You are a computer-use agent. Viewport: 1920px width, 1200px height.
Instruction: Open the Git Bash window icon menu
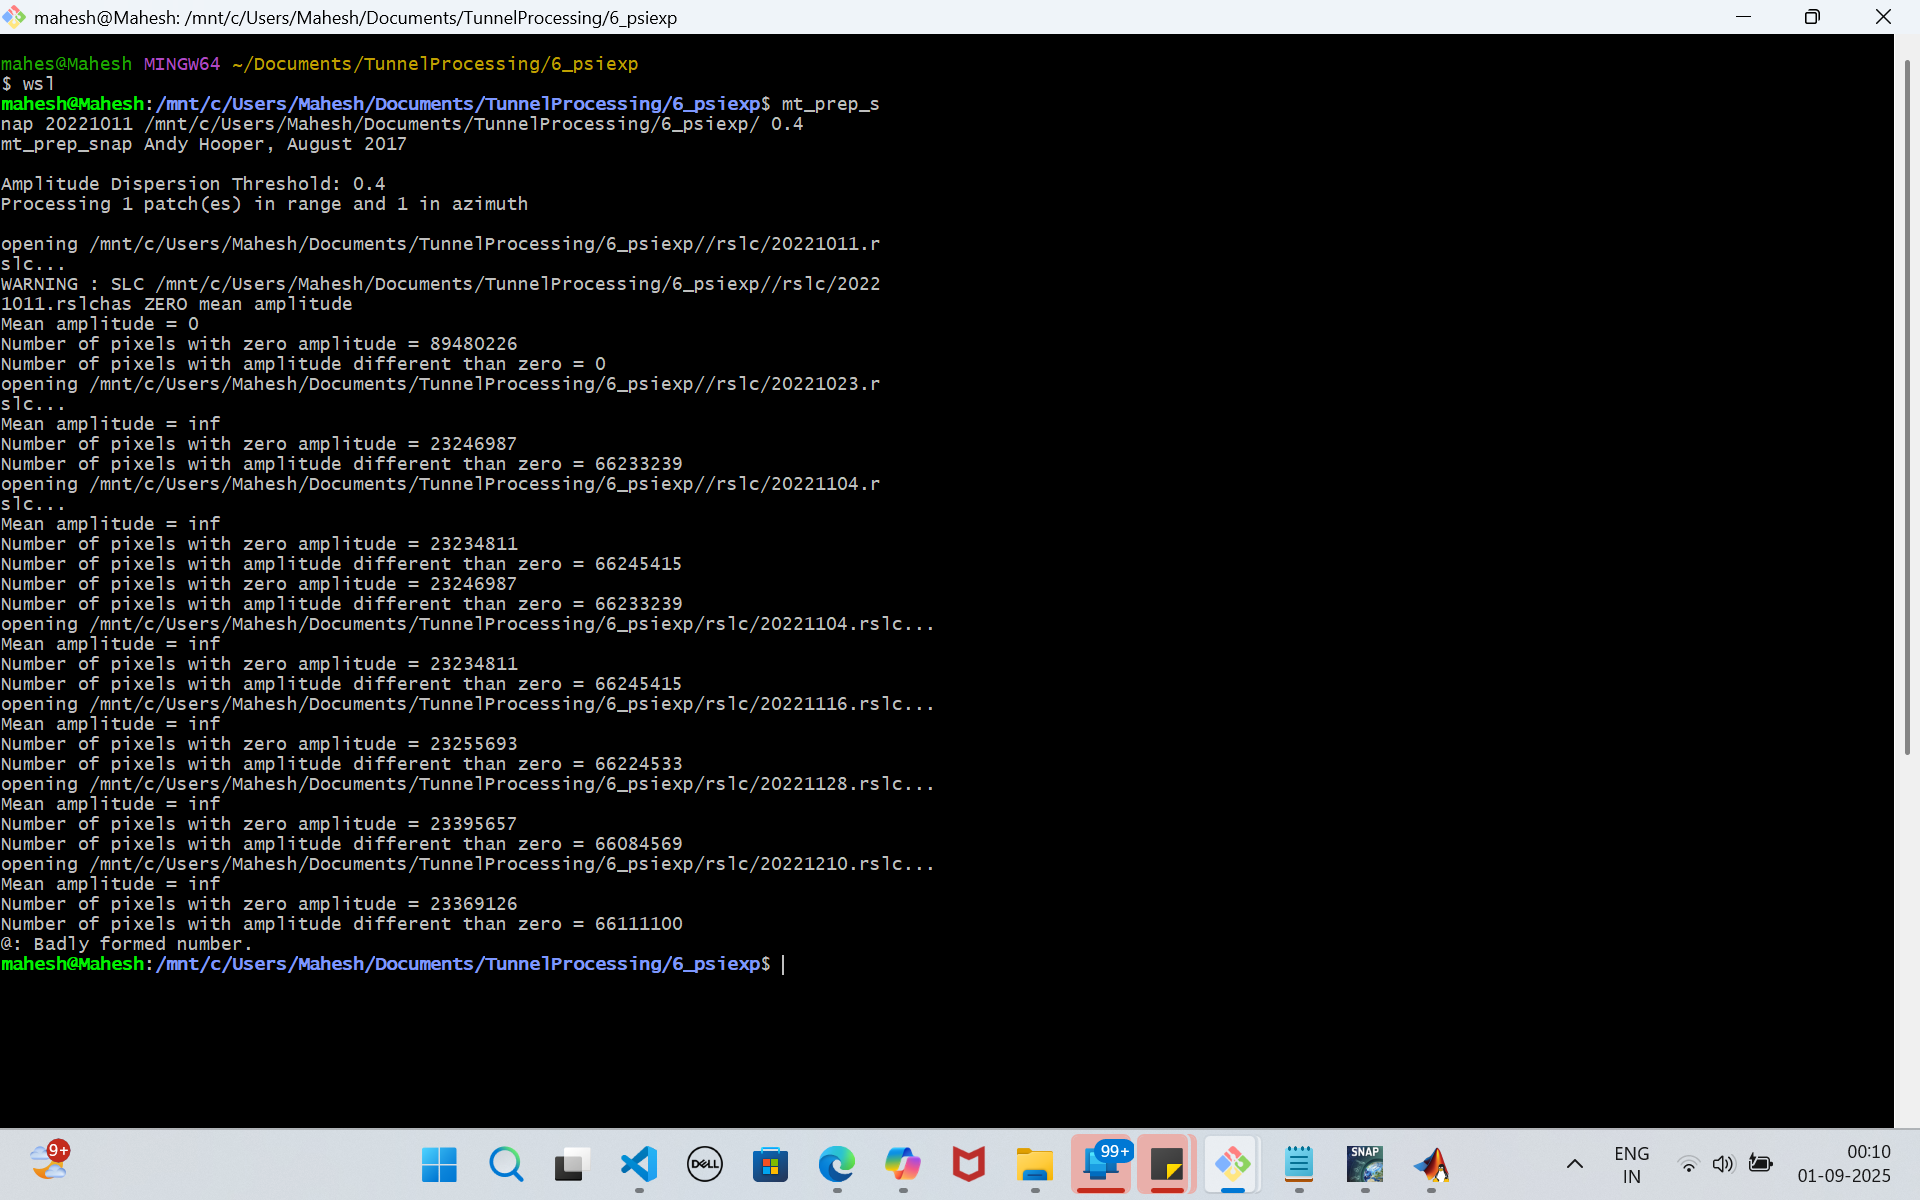[14, 17]
